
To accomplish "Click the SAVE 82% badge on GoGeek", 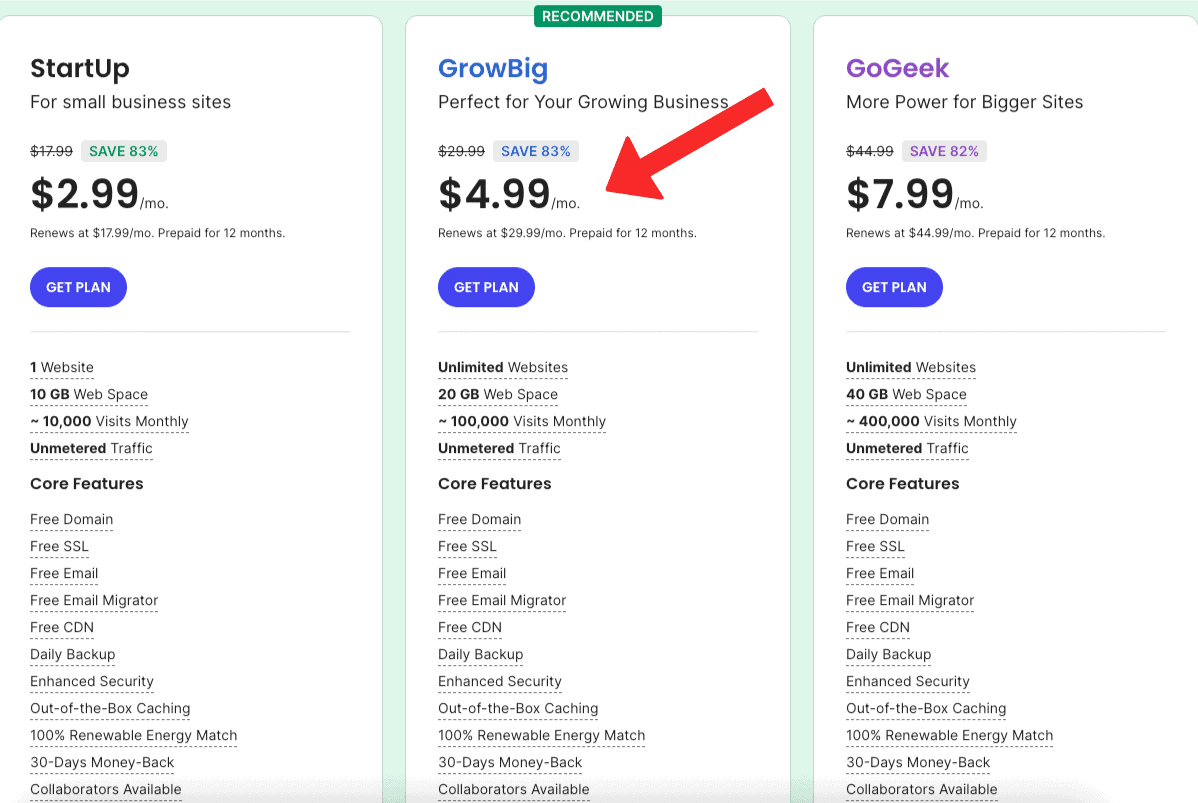I will pyautogui.click(x=944, y=151).
